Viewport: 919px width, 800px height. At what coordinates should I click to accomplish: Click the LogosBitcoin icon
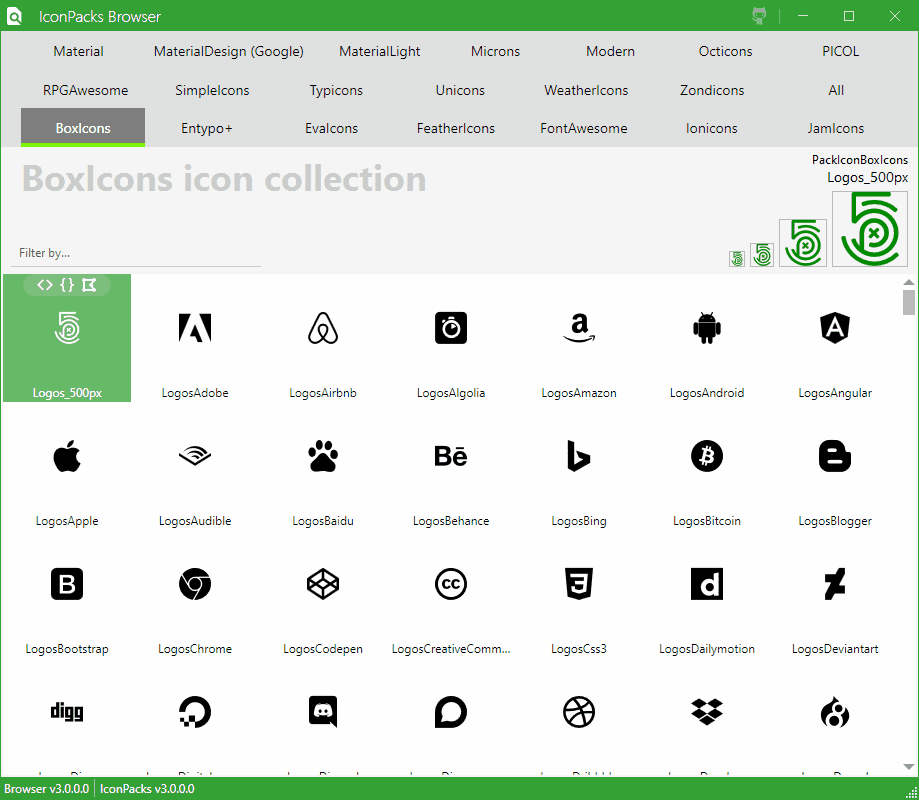coord(707,456)
